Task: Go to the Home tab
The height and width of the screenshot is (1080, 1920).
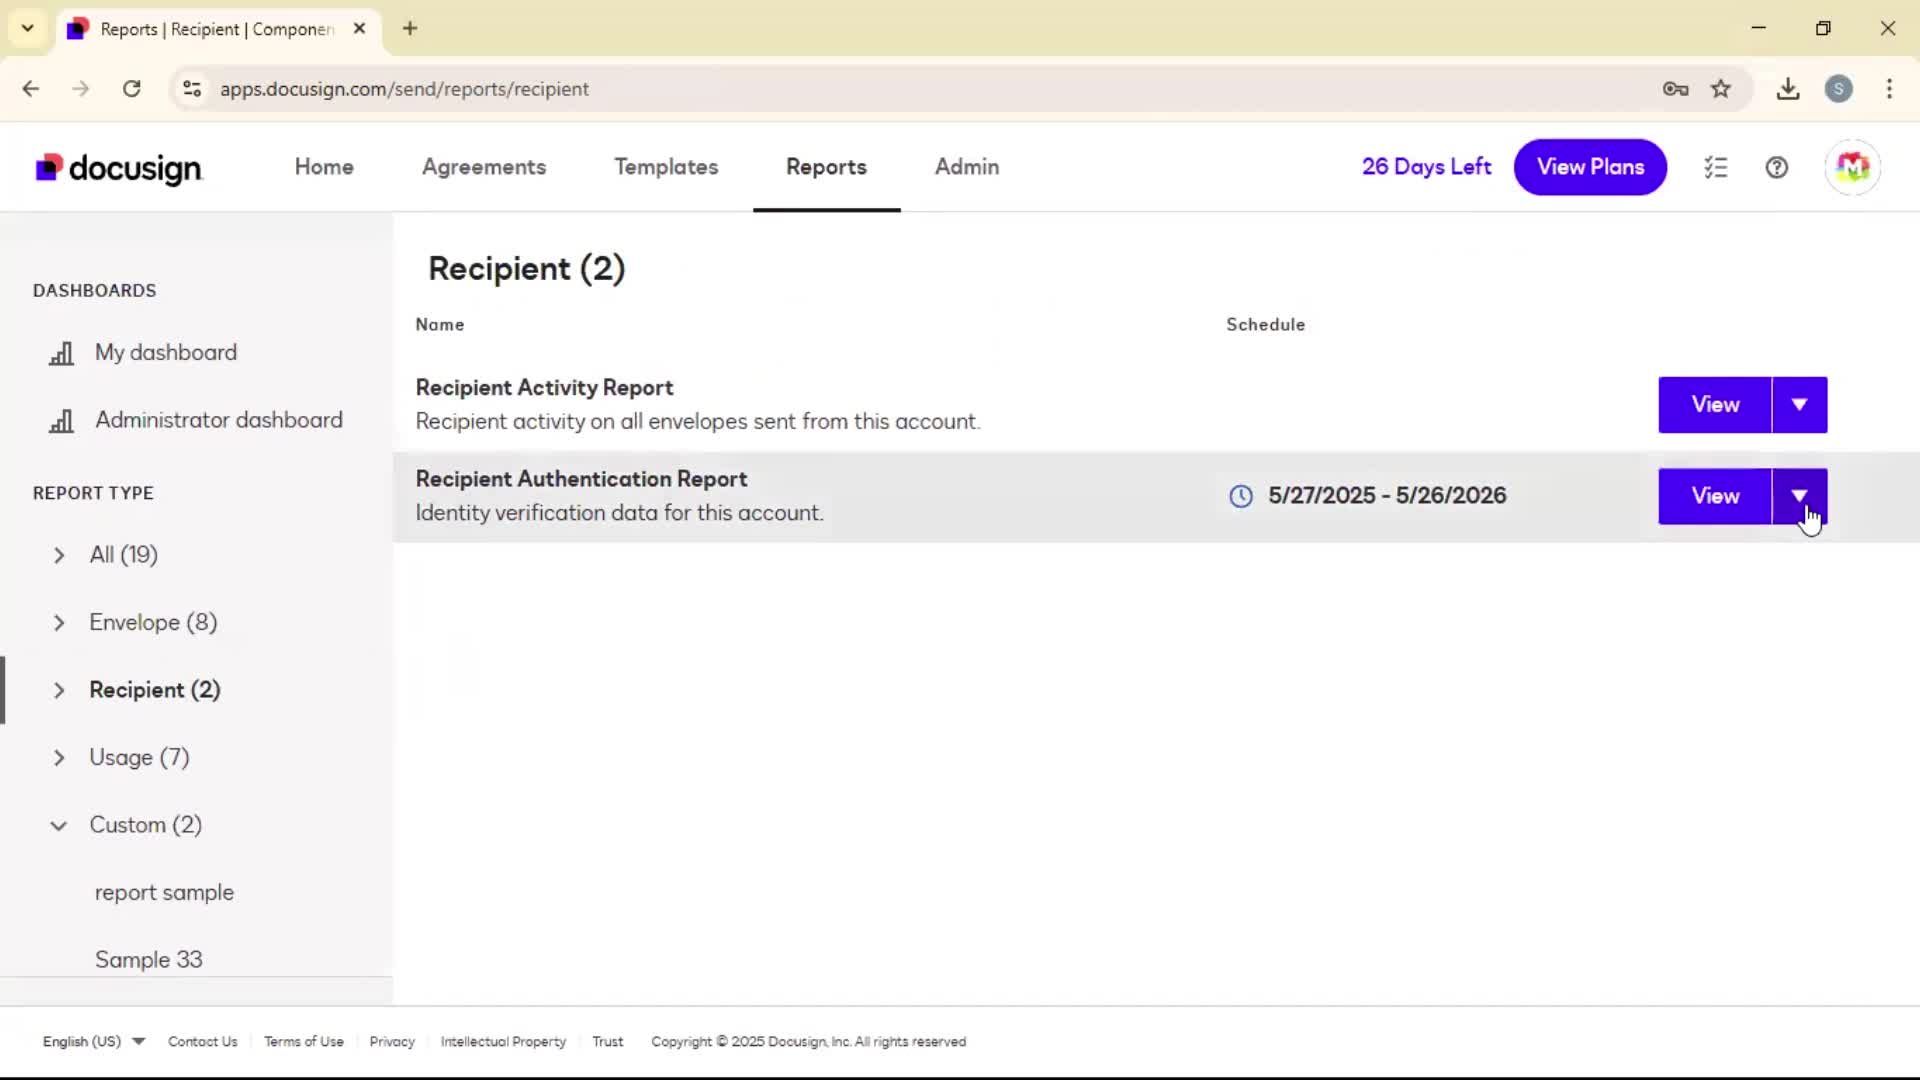Action: coord(324,167)
